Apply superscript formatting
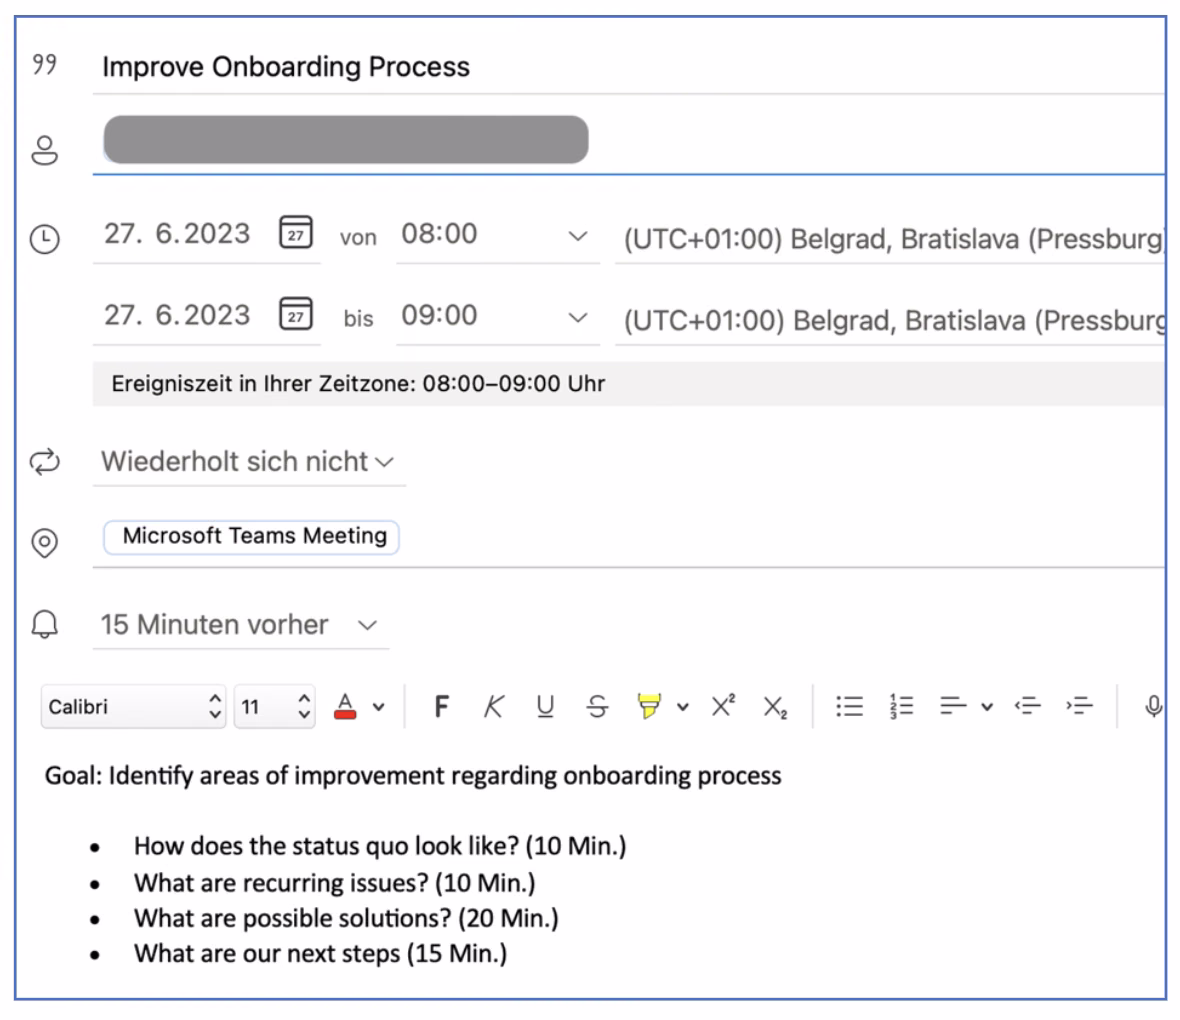Screen dimensions: 1180x1020 pyautogui.click(x=723, y=705)
